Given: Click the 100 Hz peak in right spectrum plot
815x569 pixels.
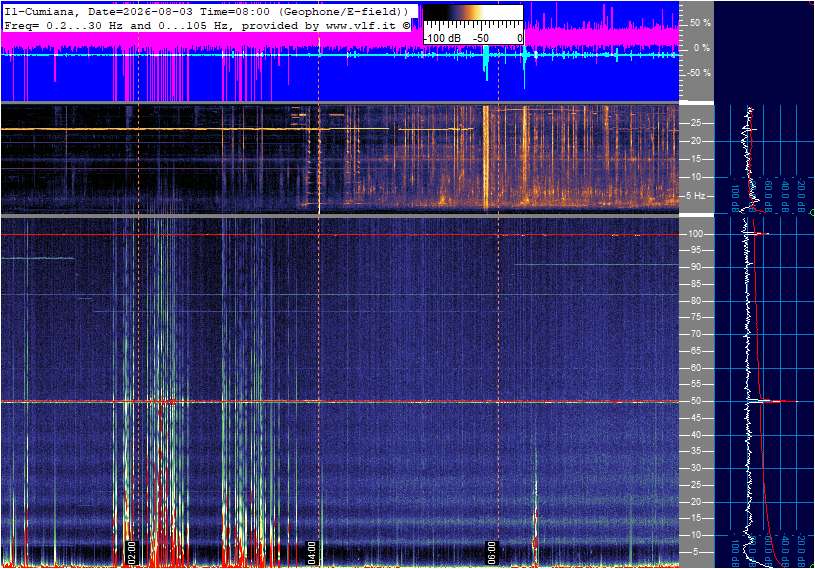Looking at the screenshot, I should tap(758, 234).
